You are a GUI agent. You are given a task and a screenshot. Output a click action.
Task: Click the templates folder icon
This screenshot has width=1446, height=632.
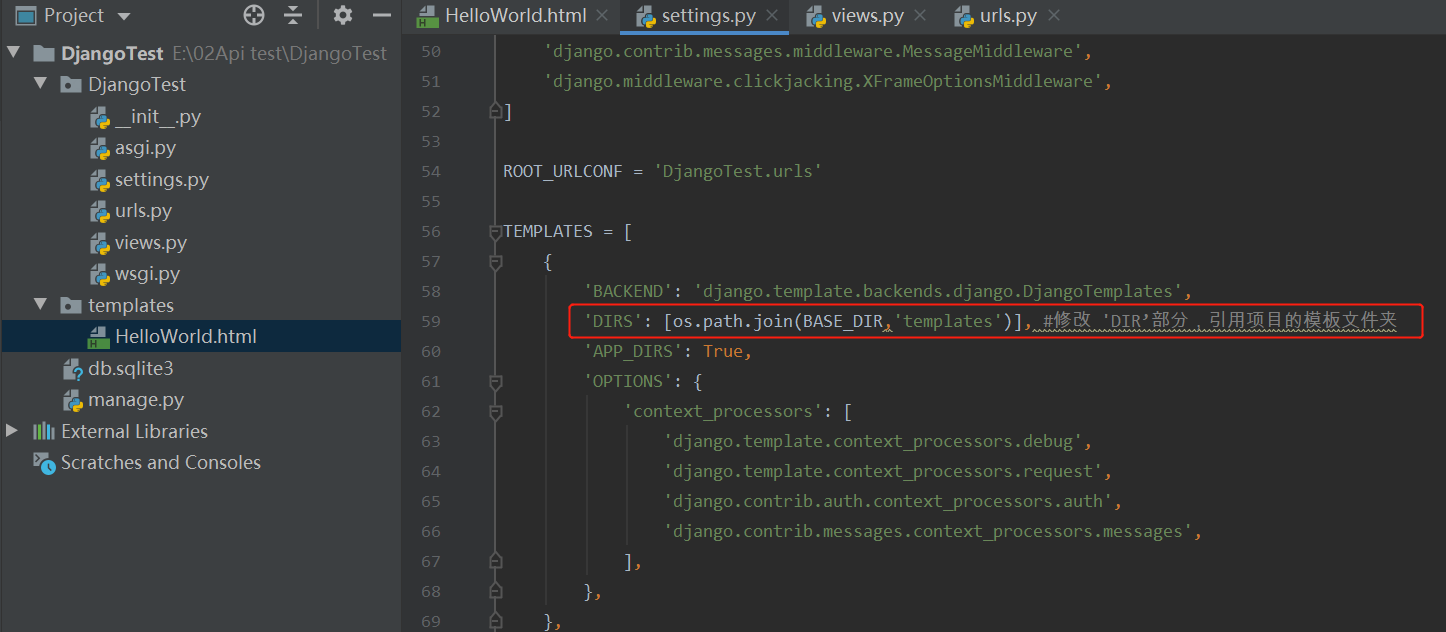[x=71, y=306]
